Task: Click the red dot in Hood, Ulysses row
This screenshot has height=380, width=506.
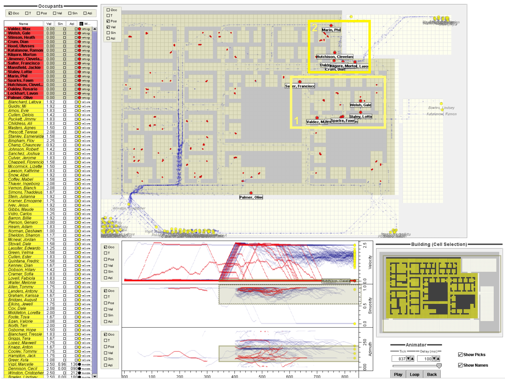Action: point(79,46)
